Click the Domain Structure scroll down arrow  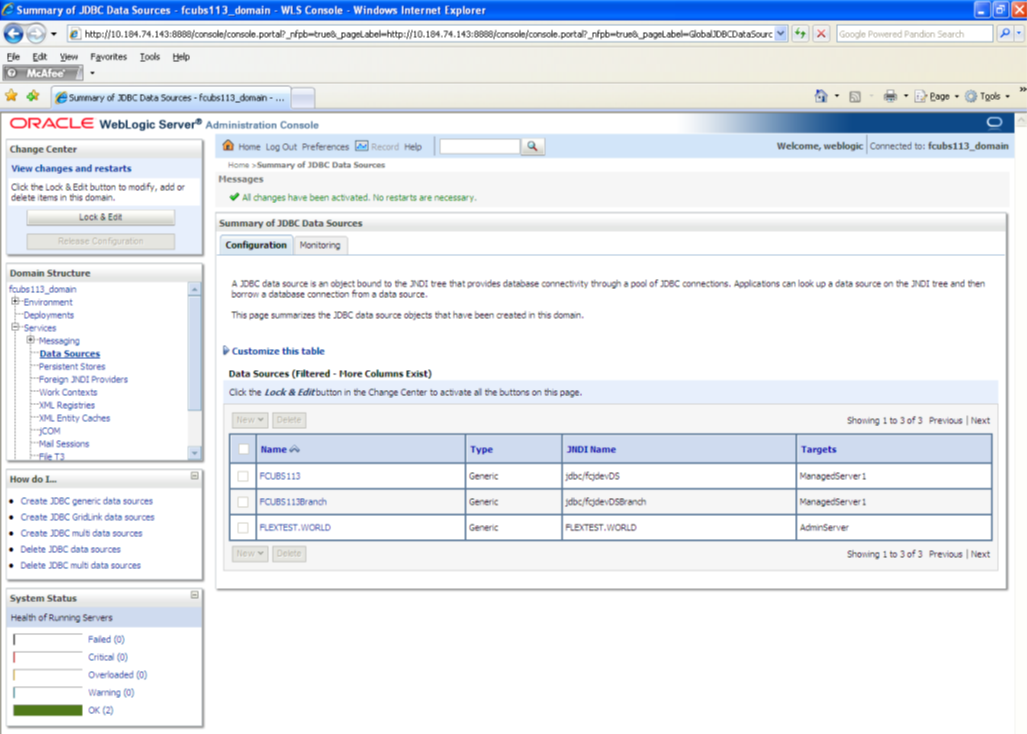pyautogui.click(x=195, y=453)
